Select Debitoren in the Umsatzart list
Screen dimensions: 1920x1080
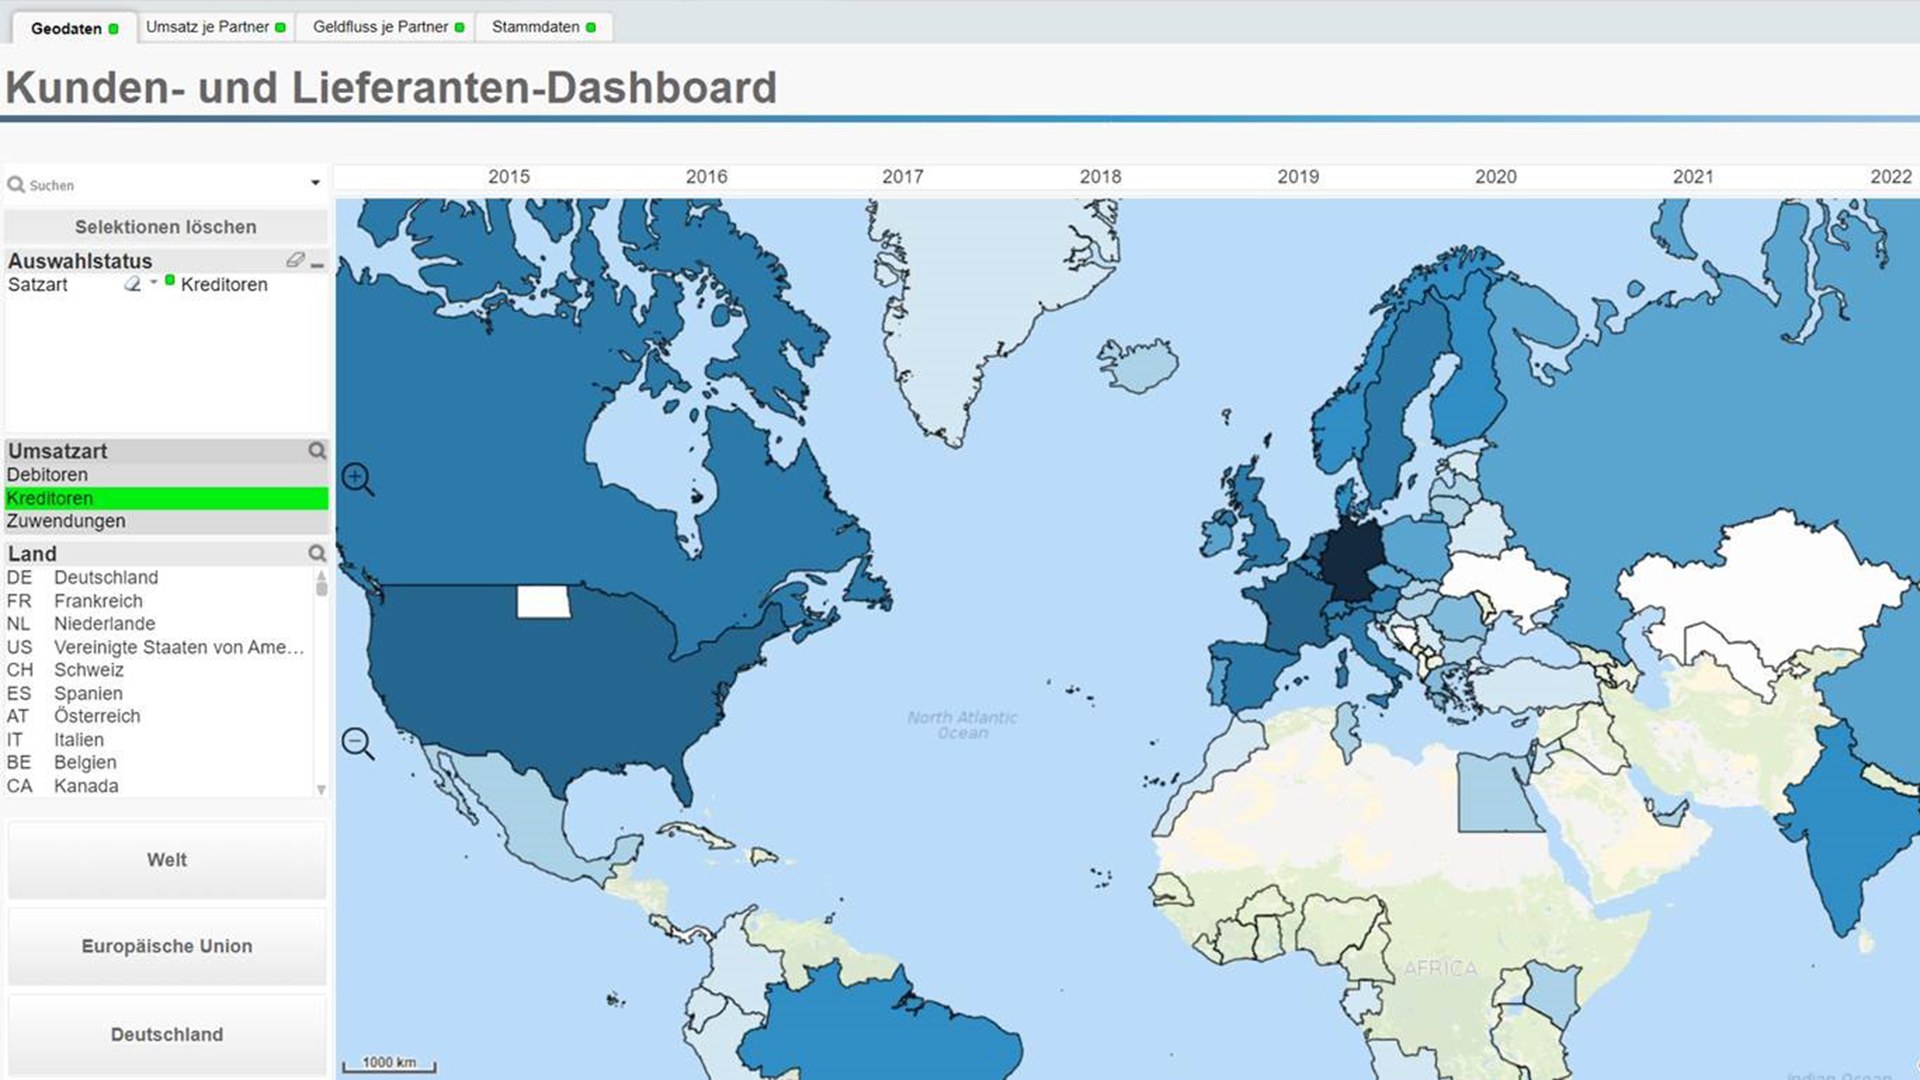[x=48, y=474]
